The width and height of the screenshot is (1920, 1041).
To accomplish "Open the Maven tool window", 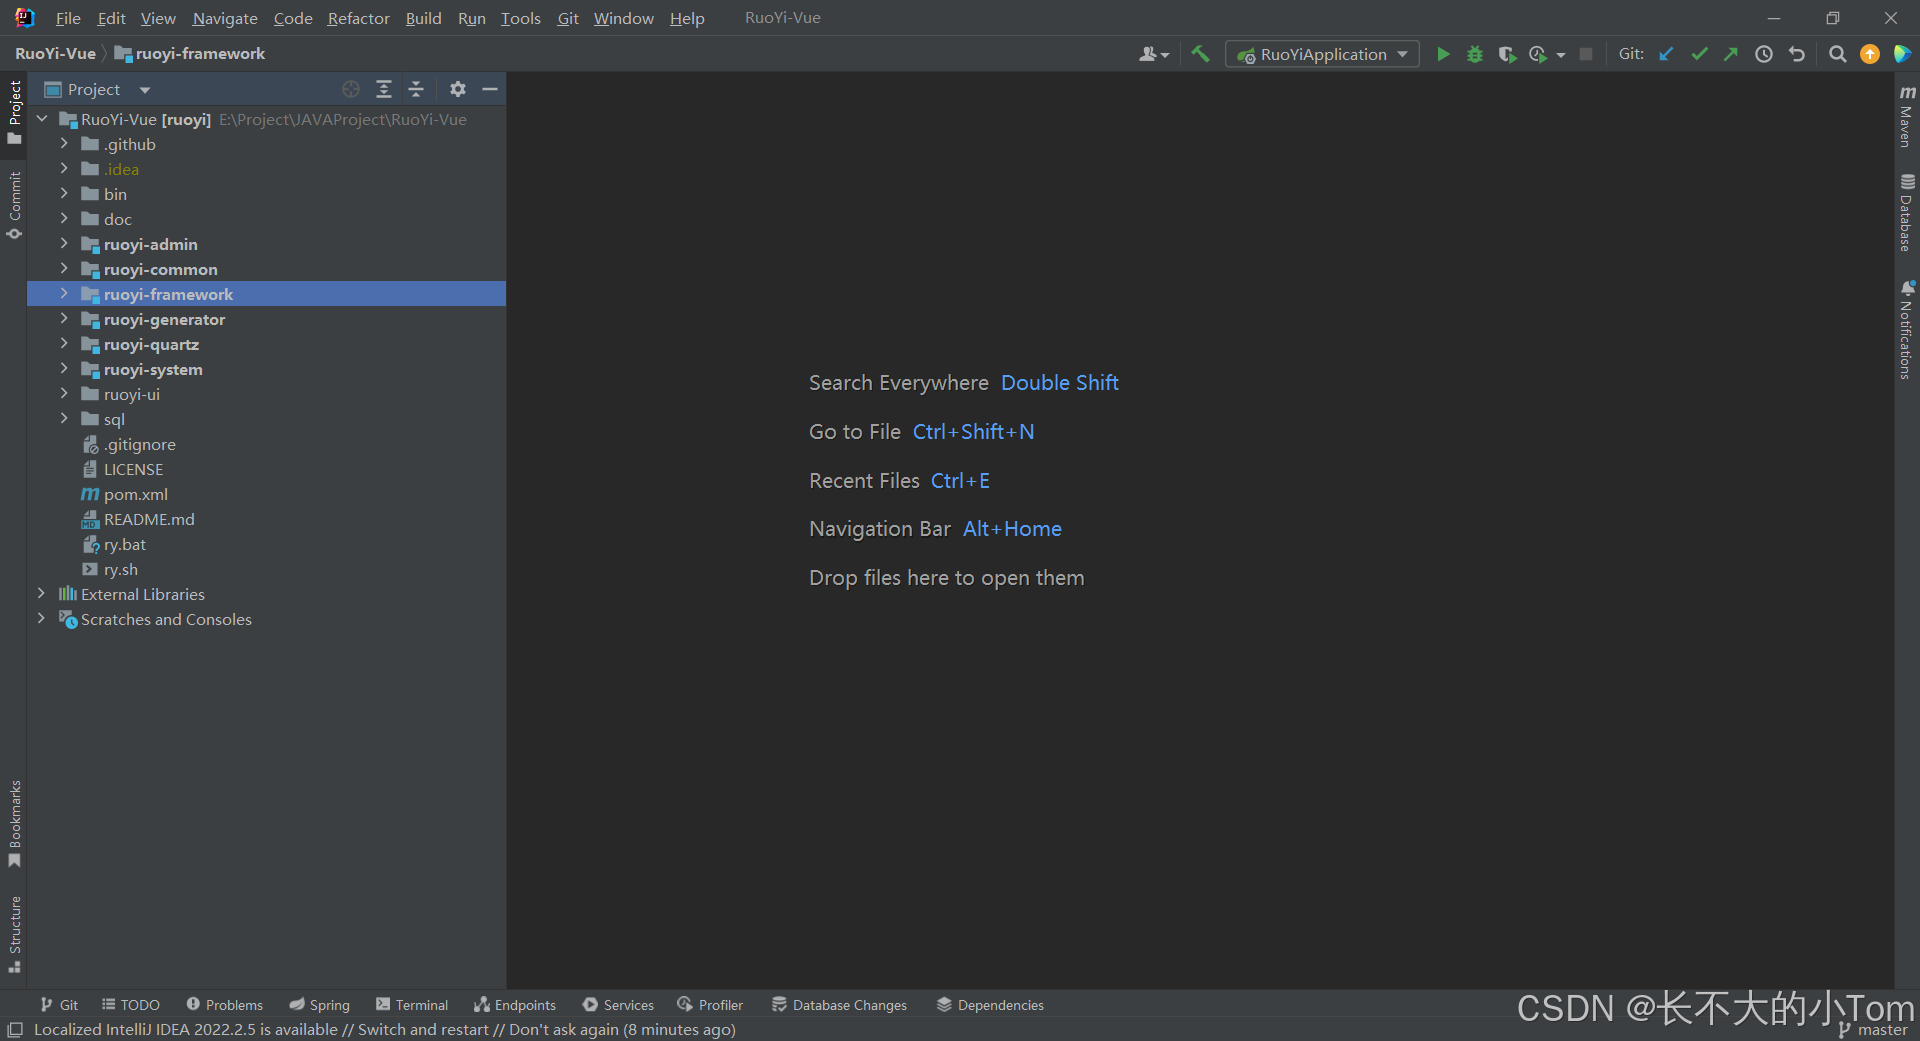I will pos(1907,117).
